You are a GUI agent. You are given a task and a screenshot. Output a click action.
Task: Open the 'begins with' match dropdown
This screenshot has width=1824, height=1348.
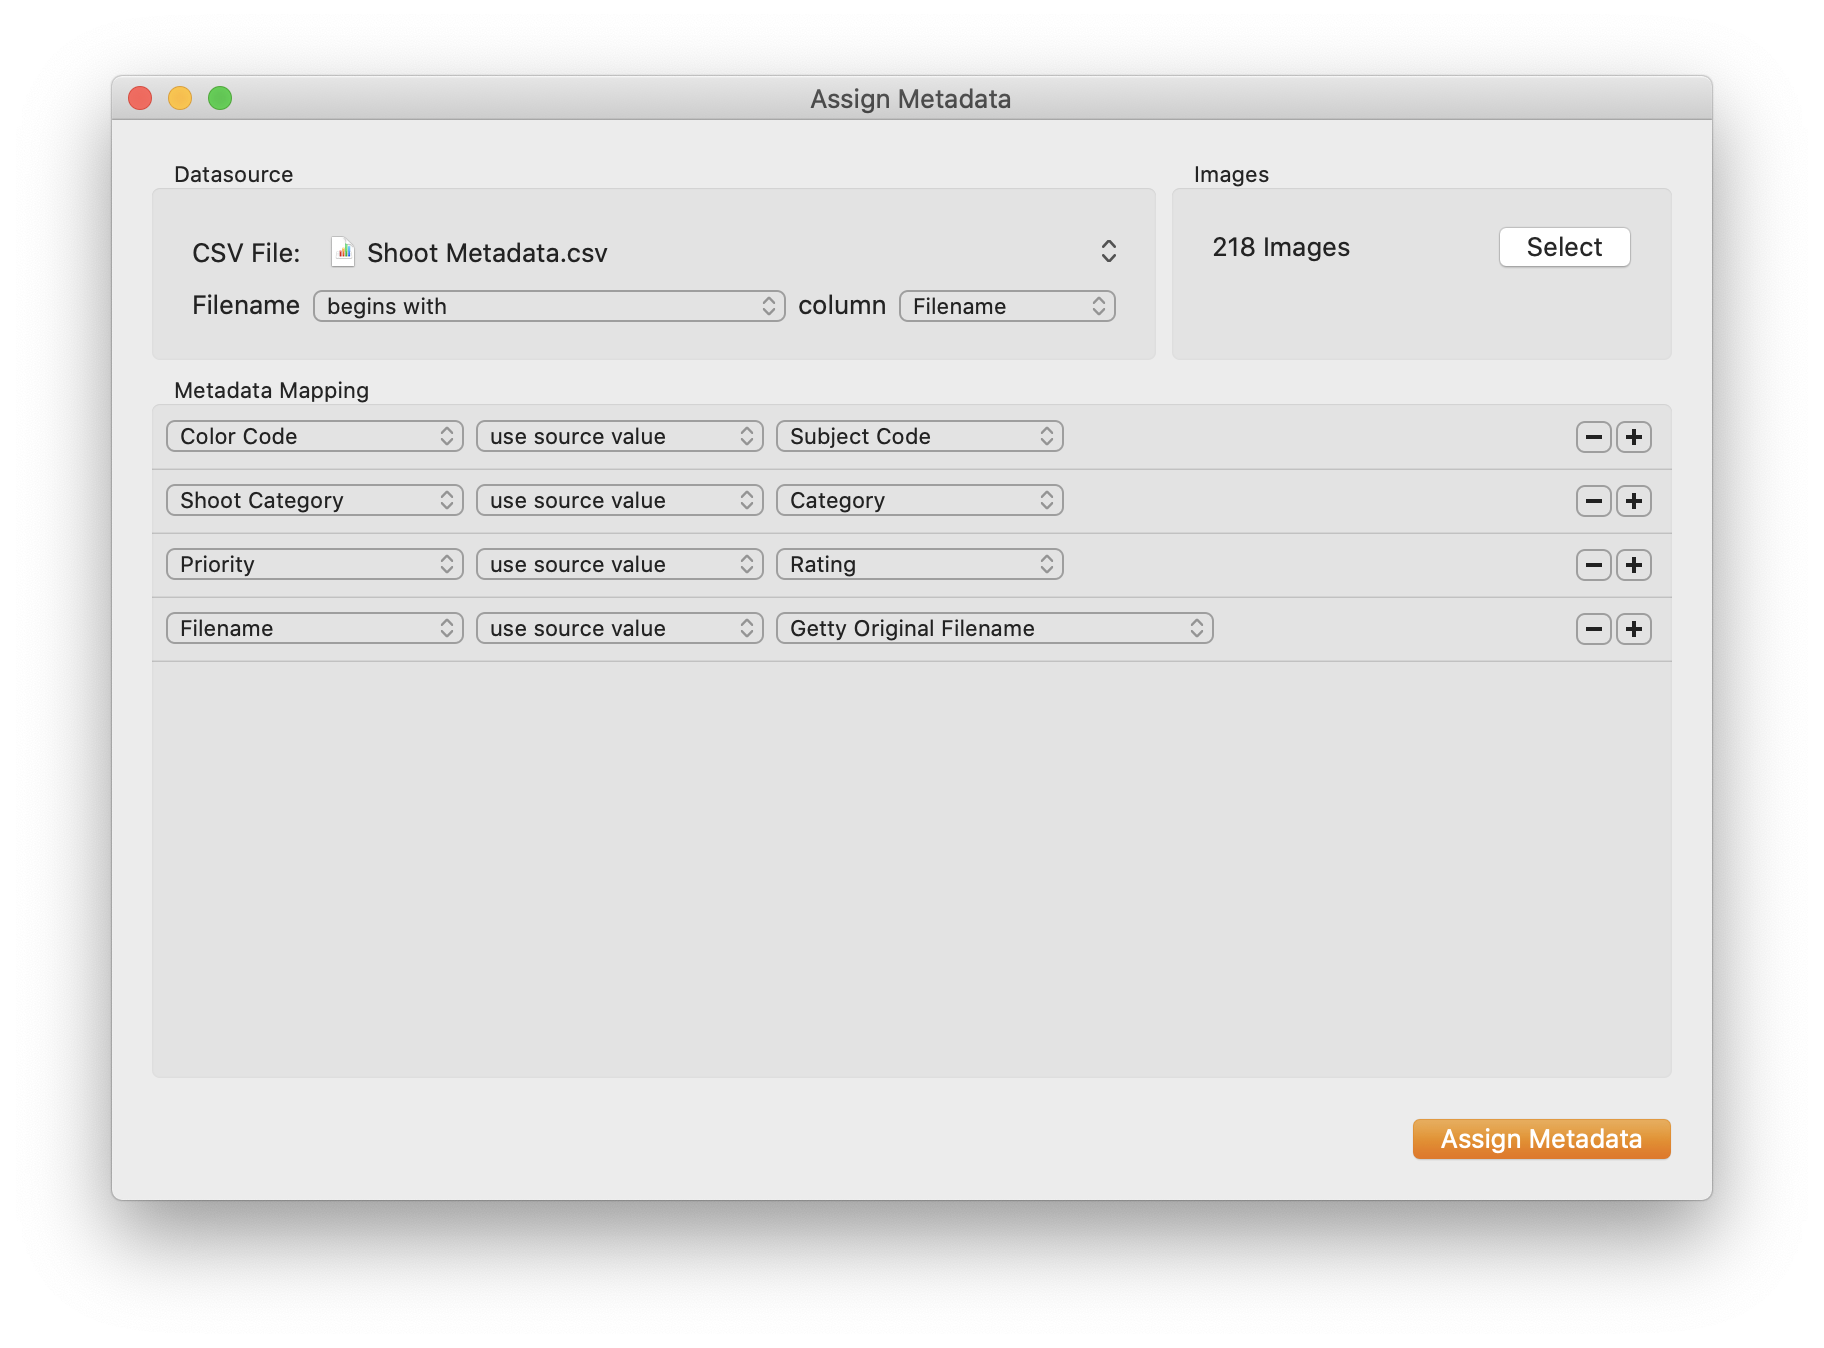pos(548,306)
